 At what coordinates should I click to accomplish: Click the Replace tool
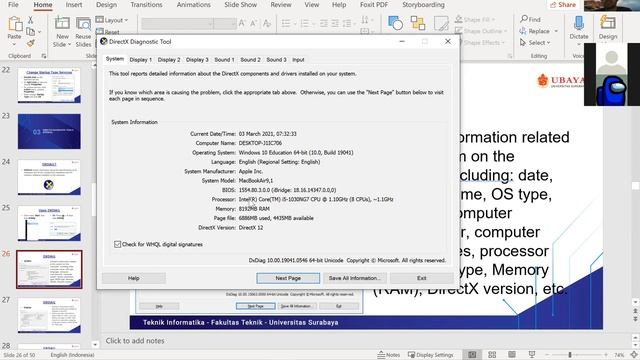click(x=534, y=31)
